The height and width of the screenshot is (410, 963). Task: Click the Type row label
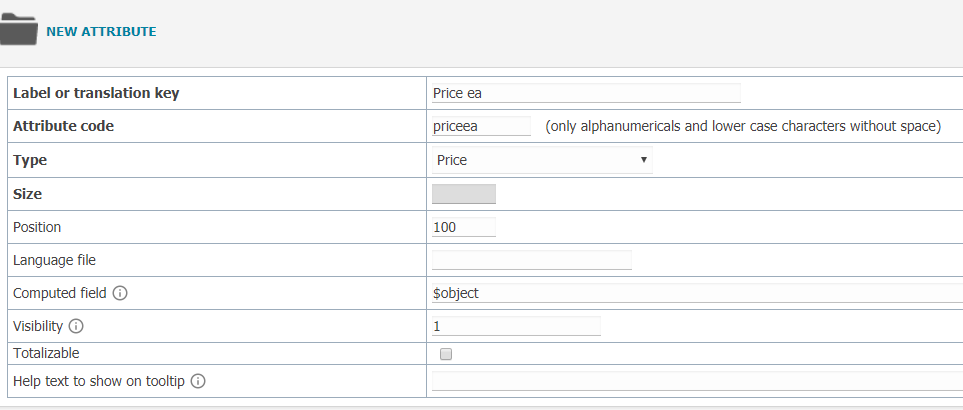coord(30,160)
